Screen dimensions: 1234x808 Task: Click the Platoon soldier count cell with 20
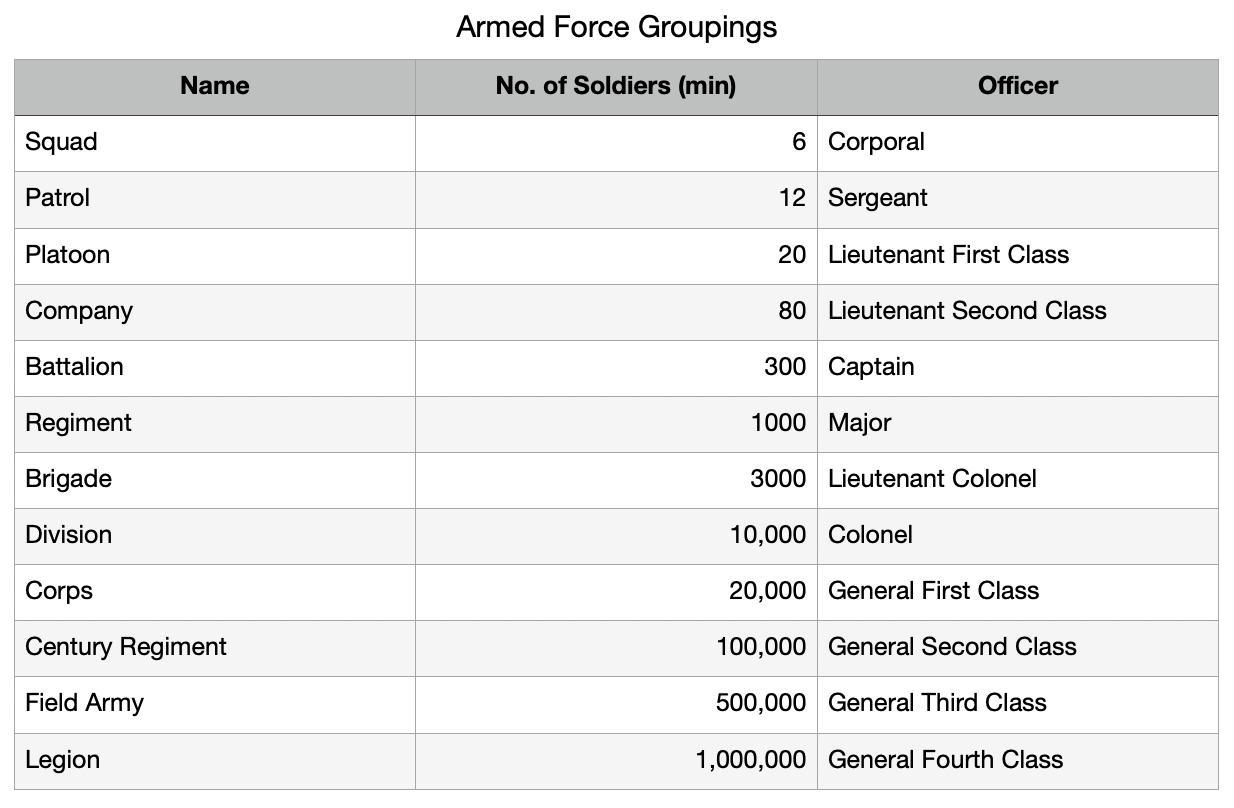(x=616, y=255)
